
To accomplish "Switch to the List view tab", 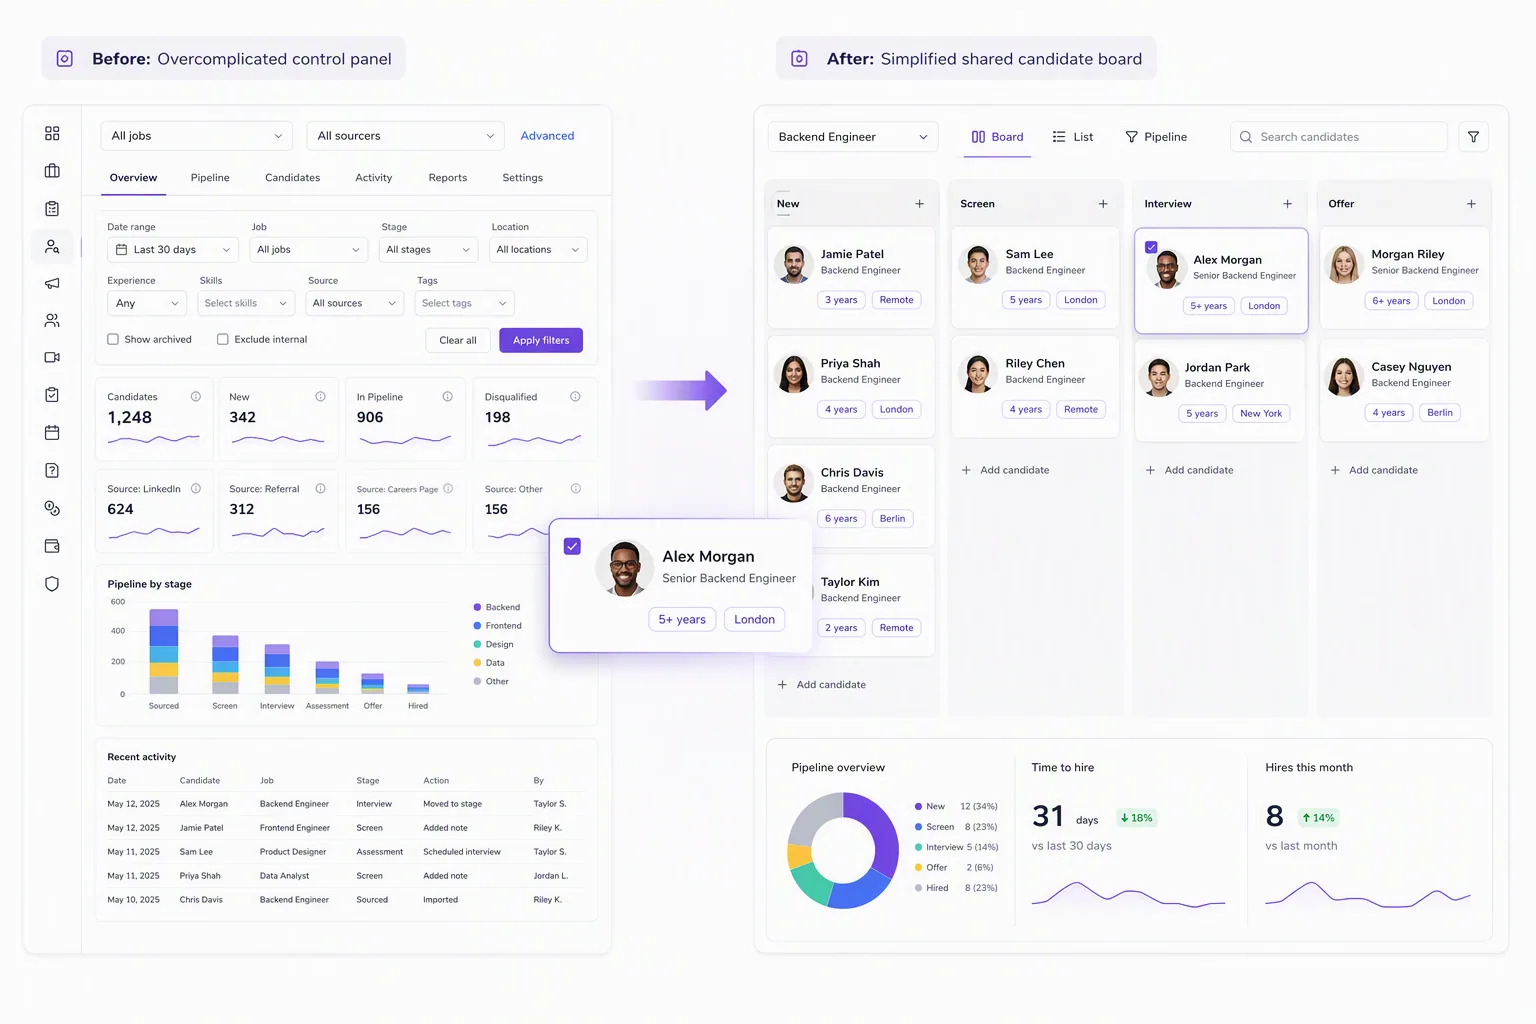I will (1073, 137).
